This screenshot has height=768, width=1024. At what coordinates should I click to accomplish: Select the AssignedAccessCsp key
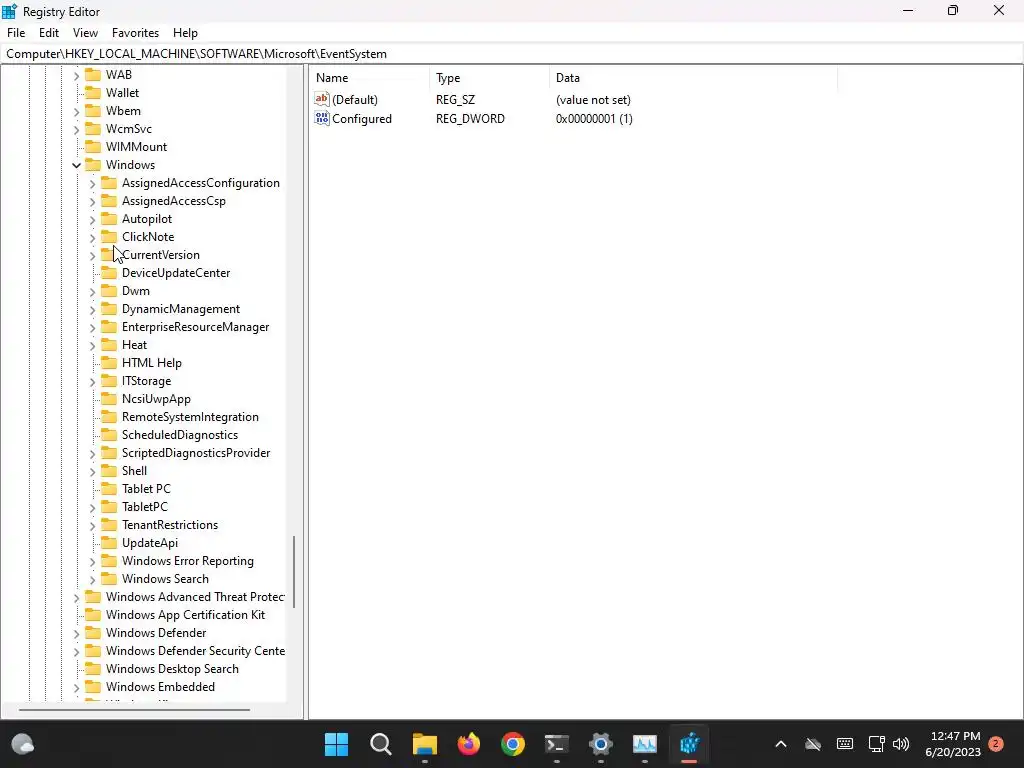point(174,201)
